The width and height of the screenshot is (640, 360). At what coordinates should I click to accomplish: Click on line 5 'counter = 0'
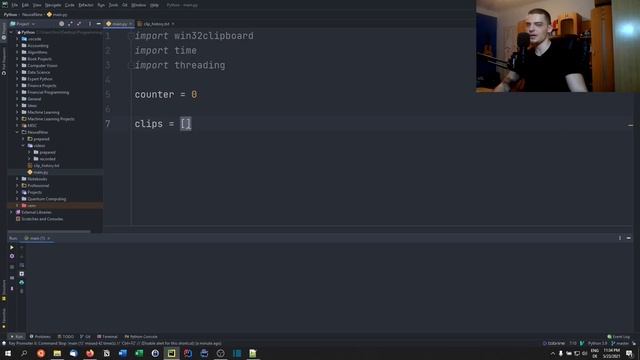(166, 94)
